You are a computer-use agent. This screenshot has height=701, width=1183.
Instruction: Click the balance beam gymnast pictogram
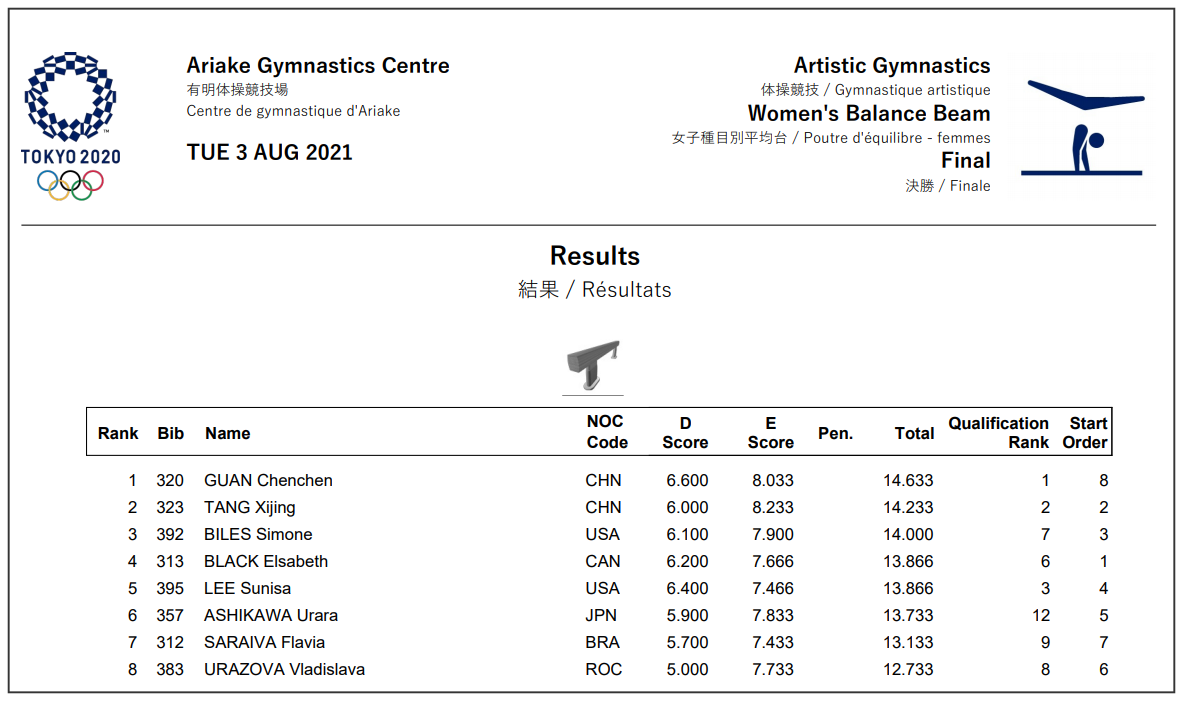[1083, 127]
